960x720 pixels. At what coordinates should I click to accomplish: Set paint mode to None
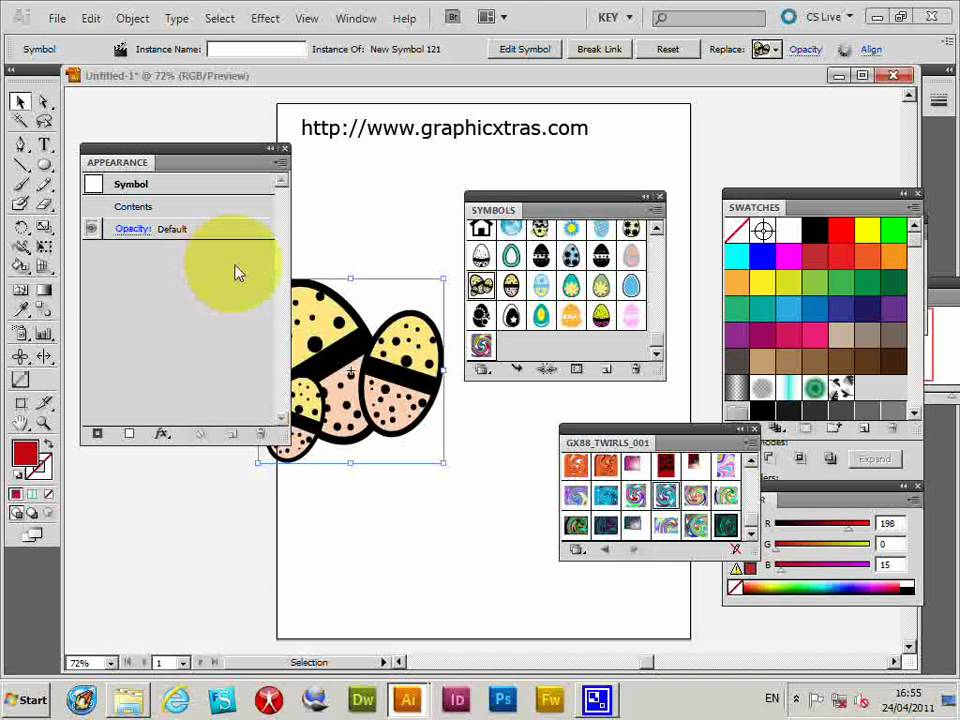pos(48,493)
